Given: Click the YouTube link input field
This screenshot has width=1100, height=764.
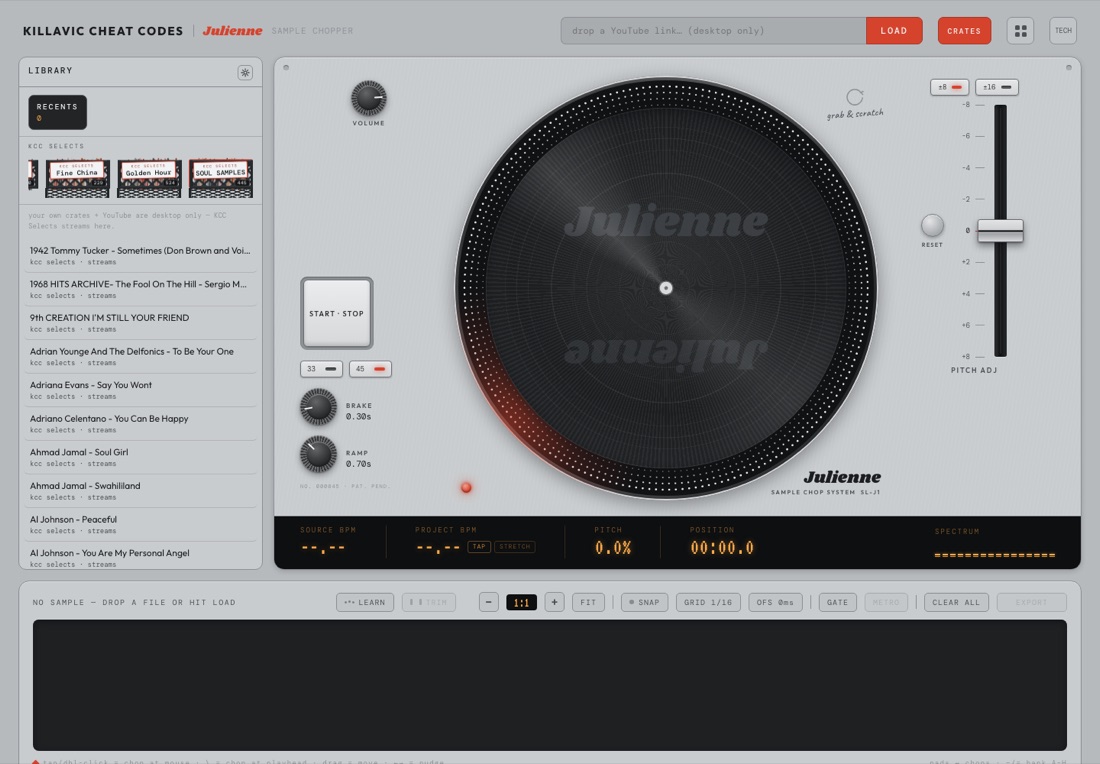Looking at the screenshot, I should click(713, 31).
